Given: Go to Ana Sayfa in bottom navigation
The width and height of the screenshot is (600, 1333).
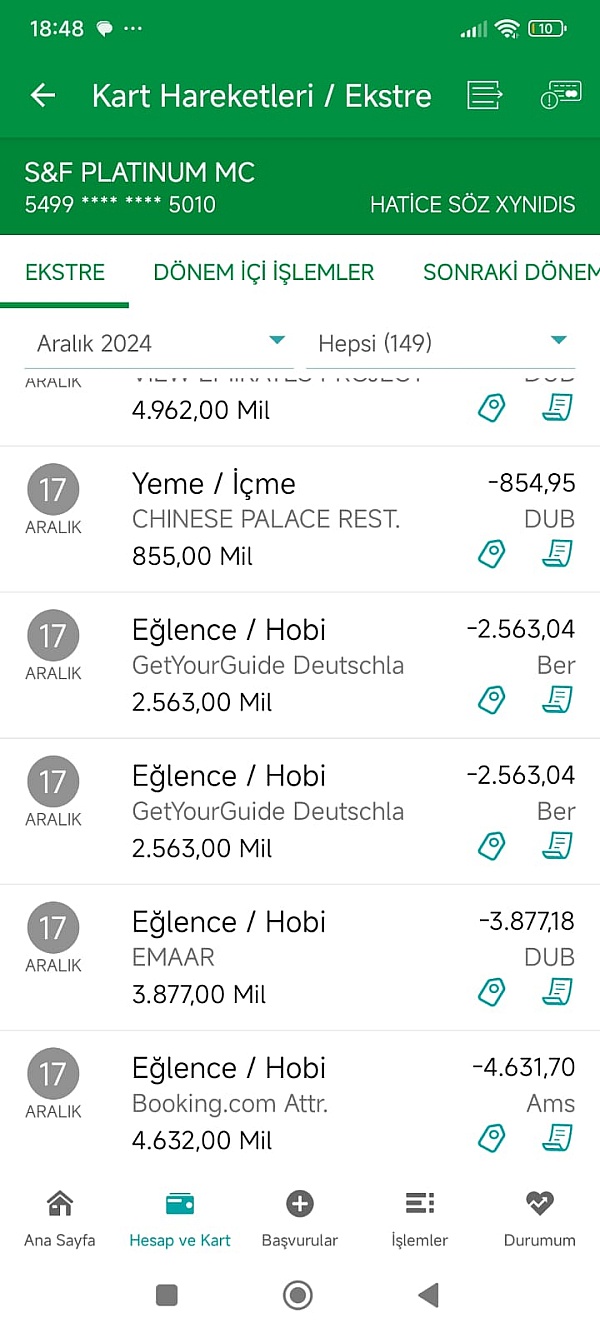Looking at the screenshot, I should (x=60, y=1218).
